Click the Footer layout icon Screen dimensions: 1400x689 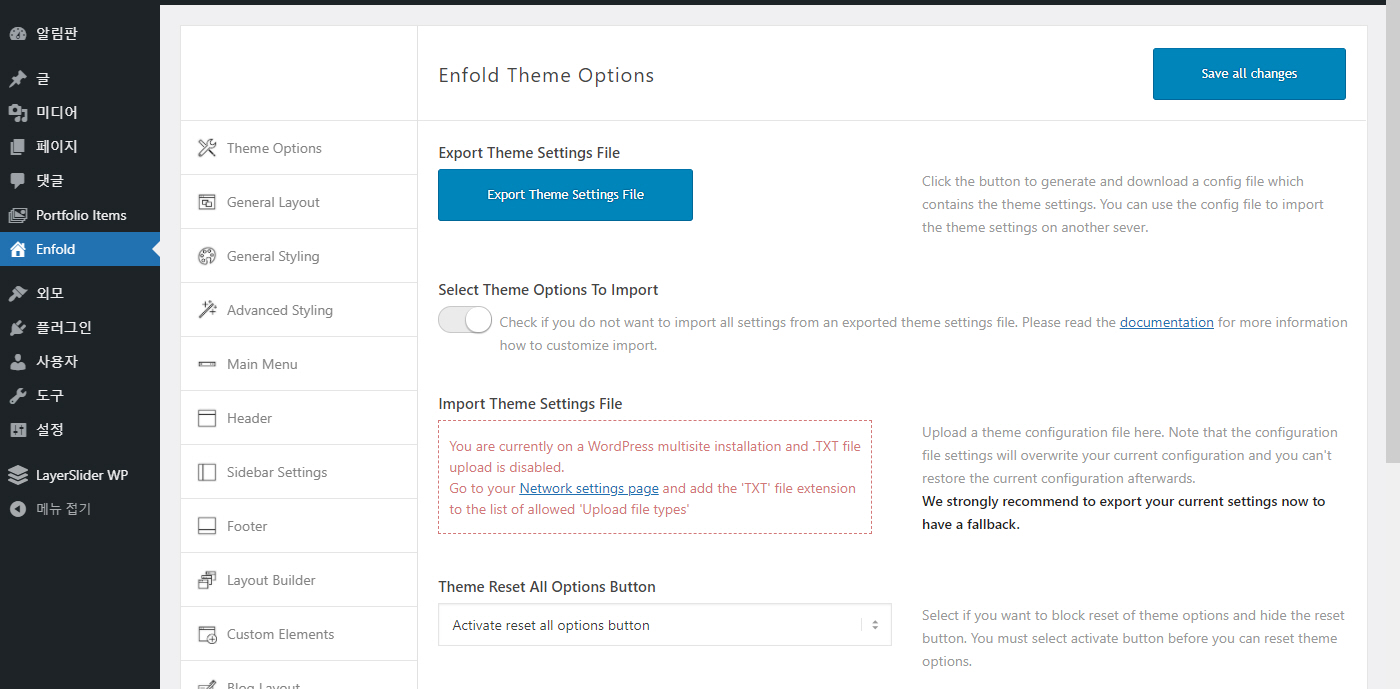[x=207, y=526]
